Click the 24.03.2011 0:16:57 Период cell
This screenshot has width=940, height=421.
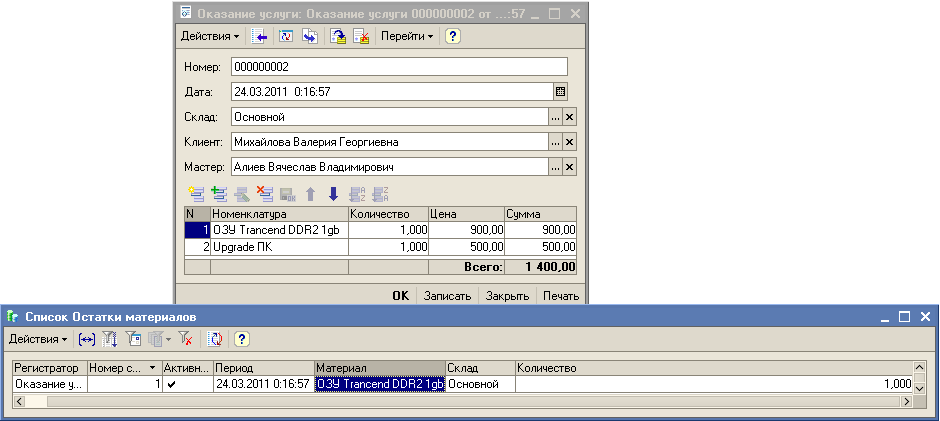click(264, 384)
